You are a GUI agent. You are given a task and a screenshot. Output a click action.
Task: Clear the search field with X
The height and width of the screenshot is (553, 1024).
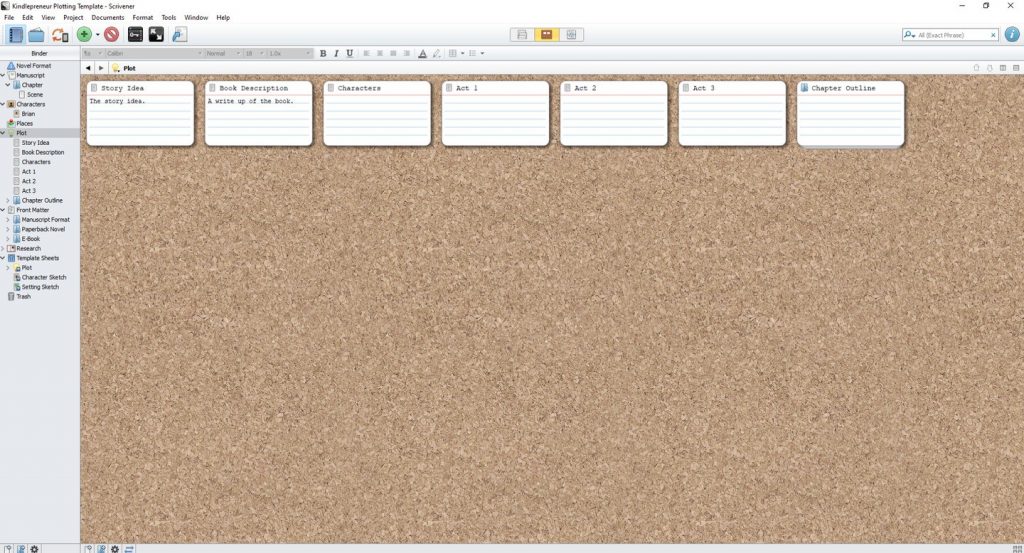click(993, 35)
